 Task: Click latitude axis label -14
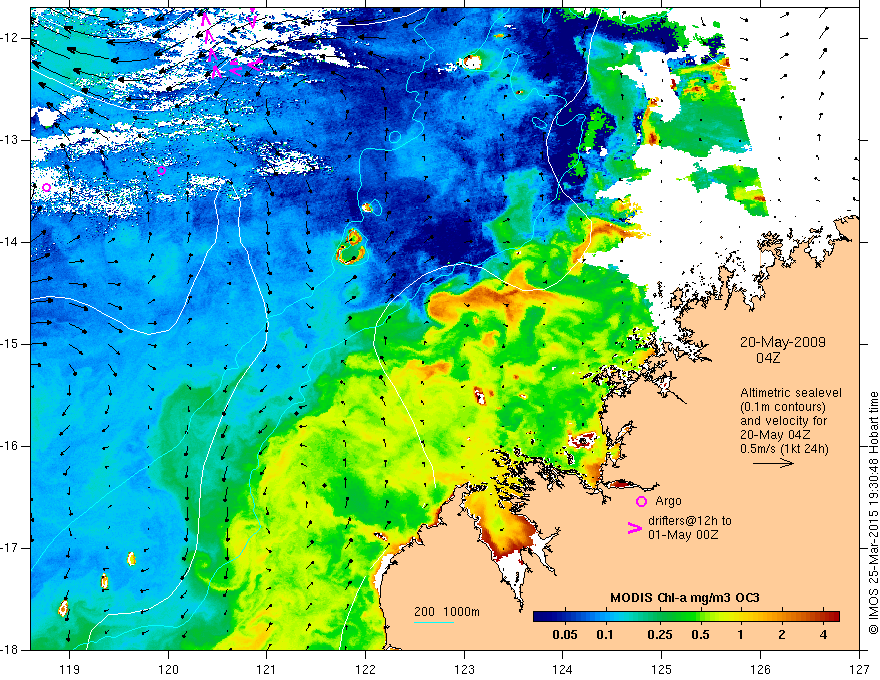click(x=11, y=242)
